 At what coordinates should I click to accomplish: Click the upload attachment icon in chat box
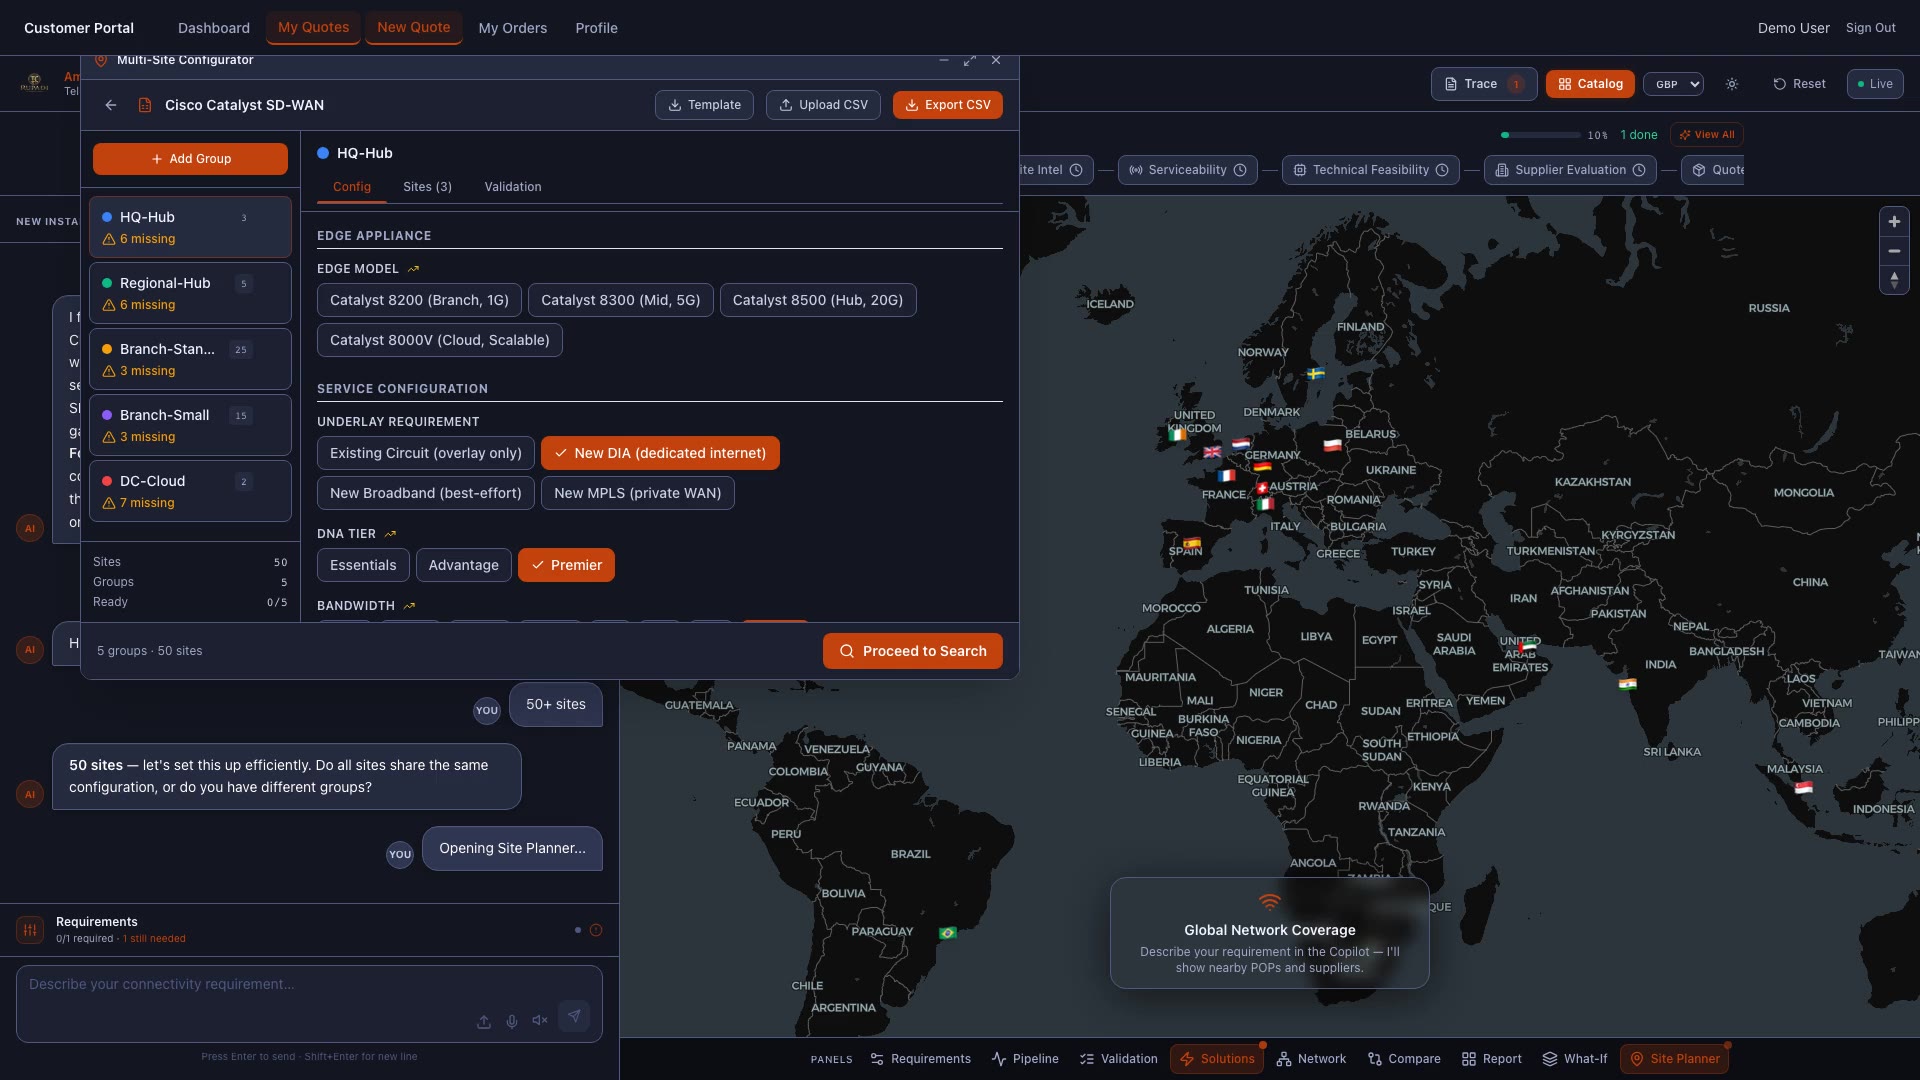coord(484,1021)
